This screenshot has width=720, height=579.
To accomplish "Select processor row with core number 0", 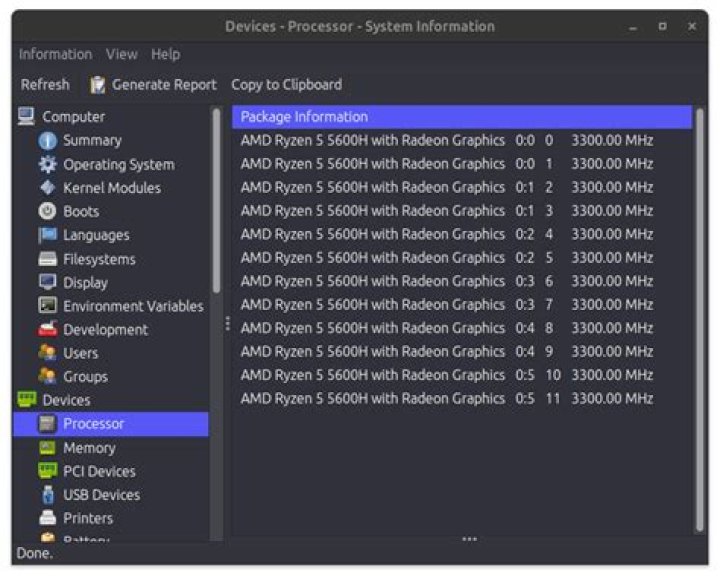I will [461, 140].
